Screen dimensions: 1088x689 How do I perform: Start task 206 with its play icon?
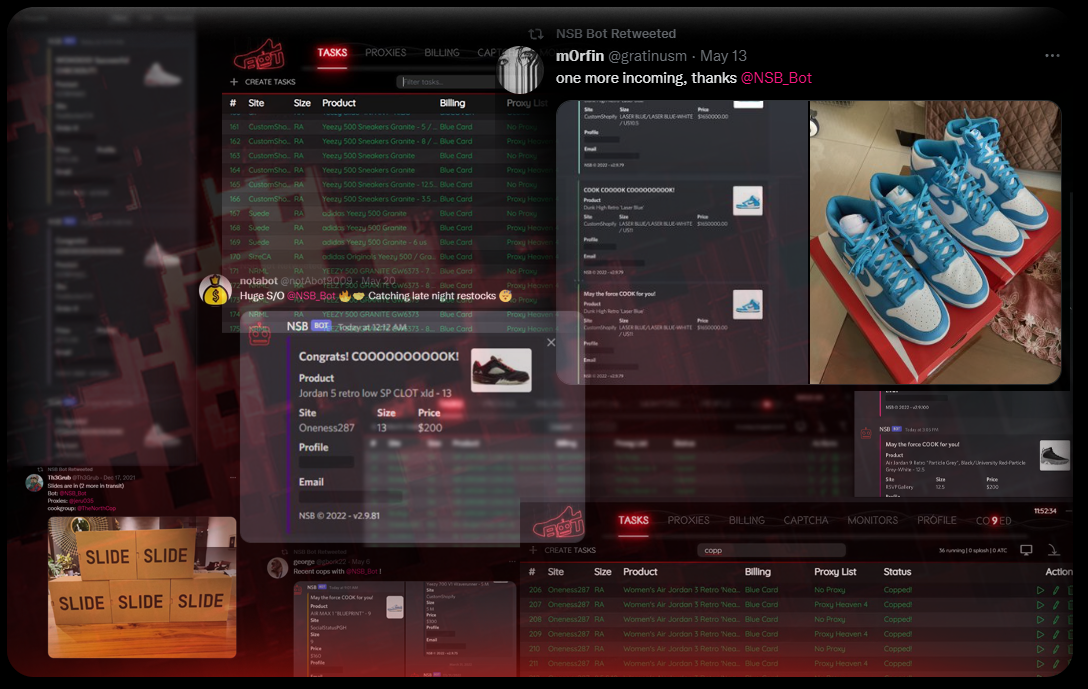[1040, 591]
